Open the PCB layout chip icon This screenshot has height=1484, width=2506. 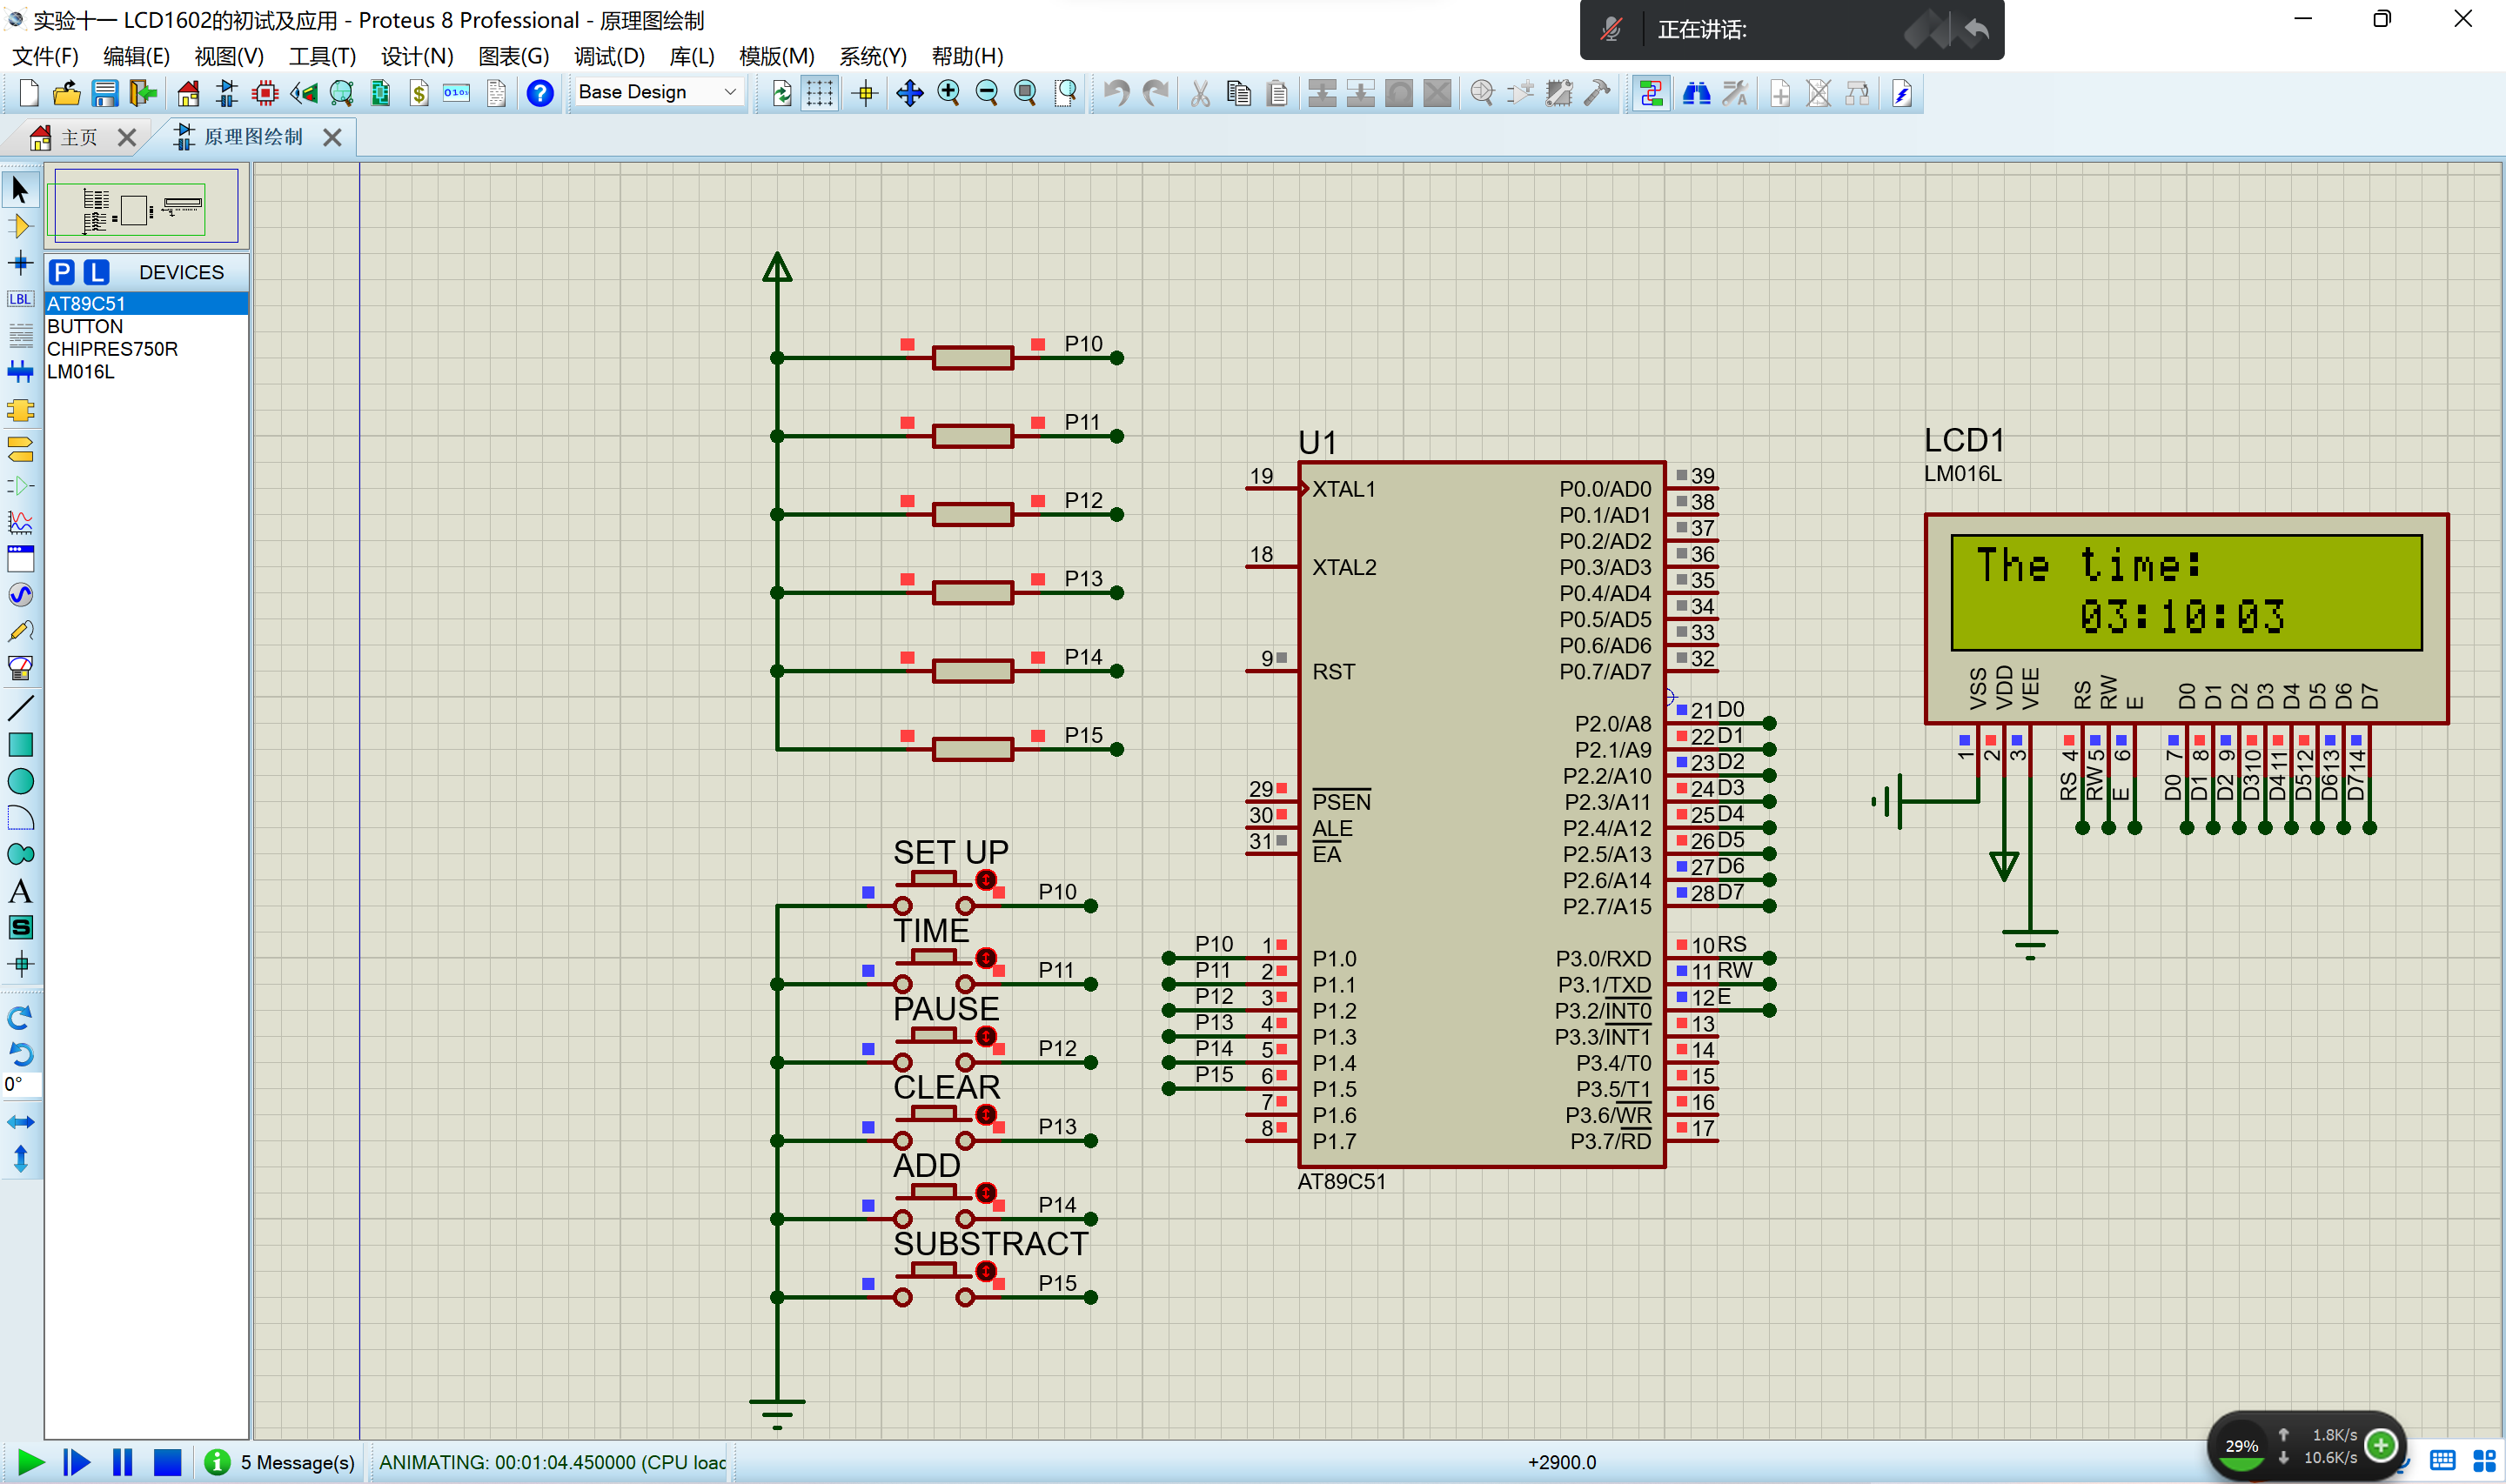[265, 93]
